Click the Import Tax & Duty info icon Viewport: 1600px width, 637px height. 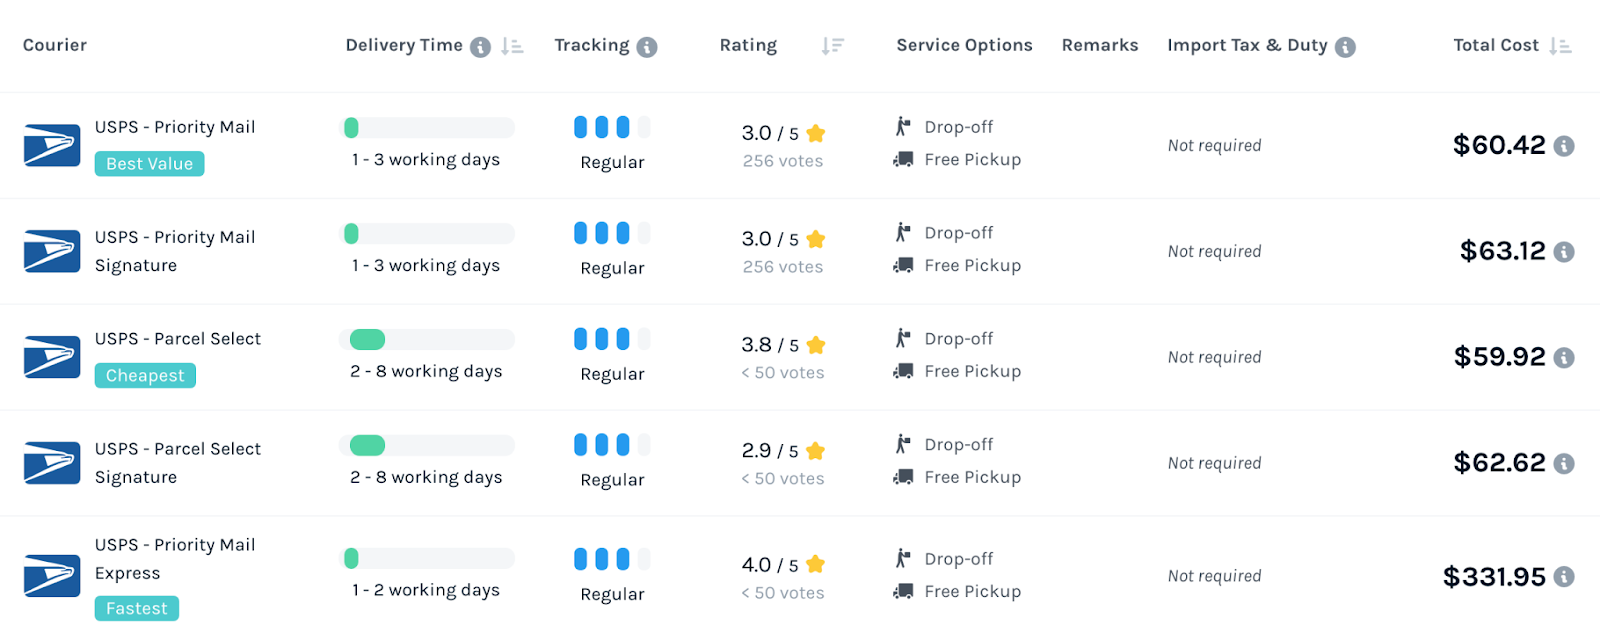point(1345,47)
